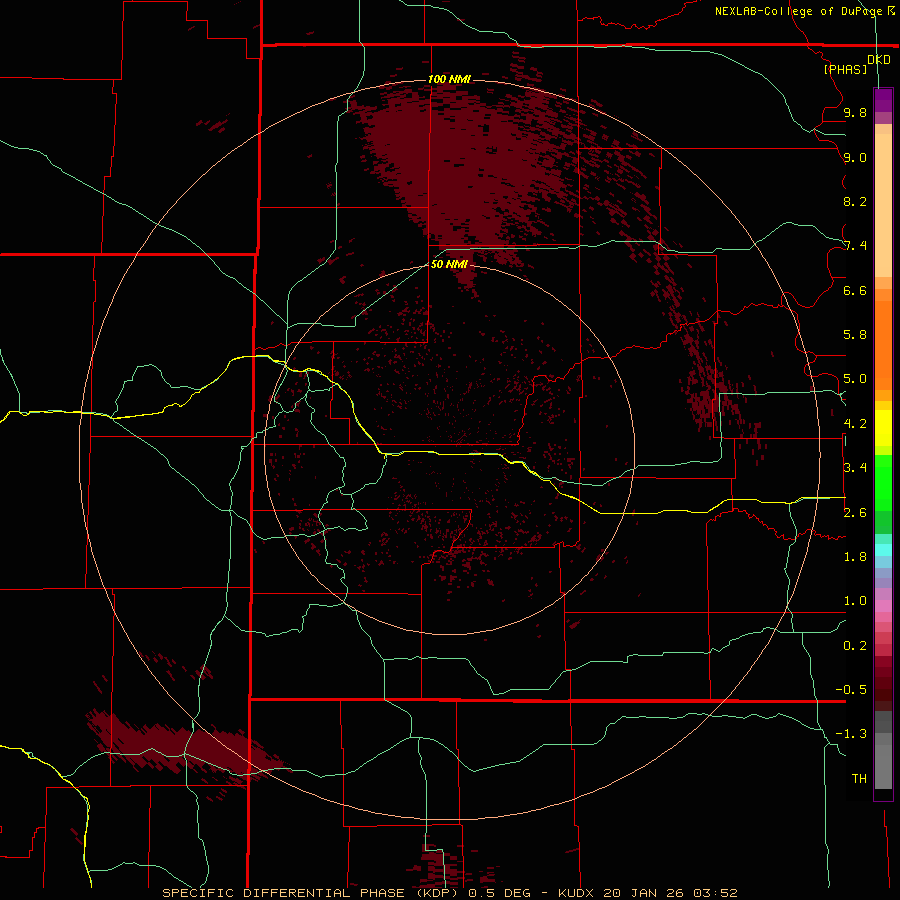
Task: Click the 9.8 value on color scale
Action: click(855, 112)
